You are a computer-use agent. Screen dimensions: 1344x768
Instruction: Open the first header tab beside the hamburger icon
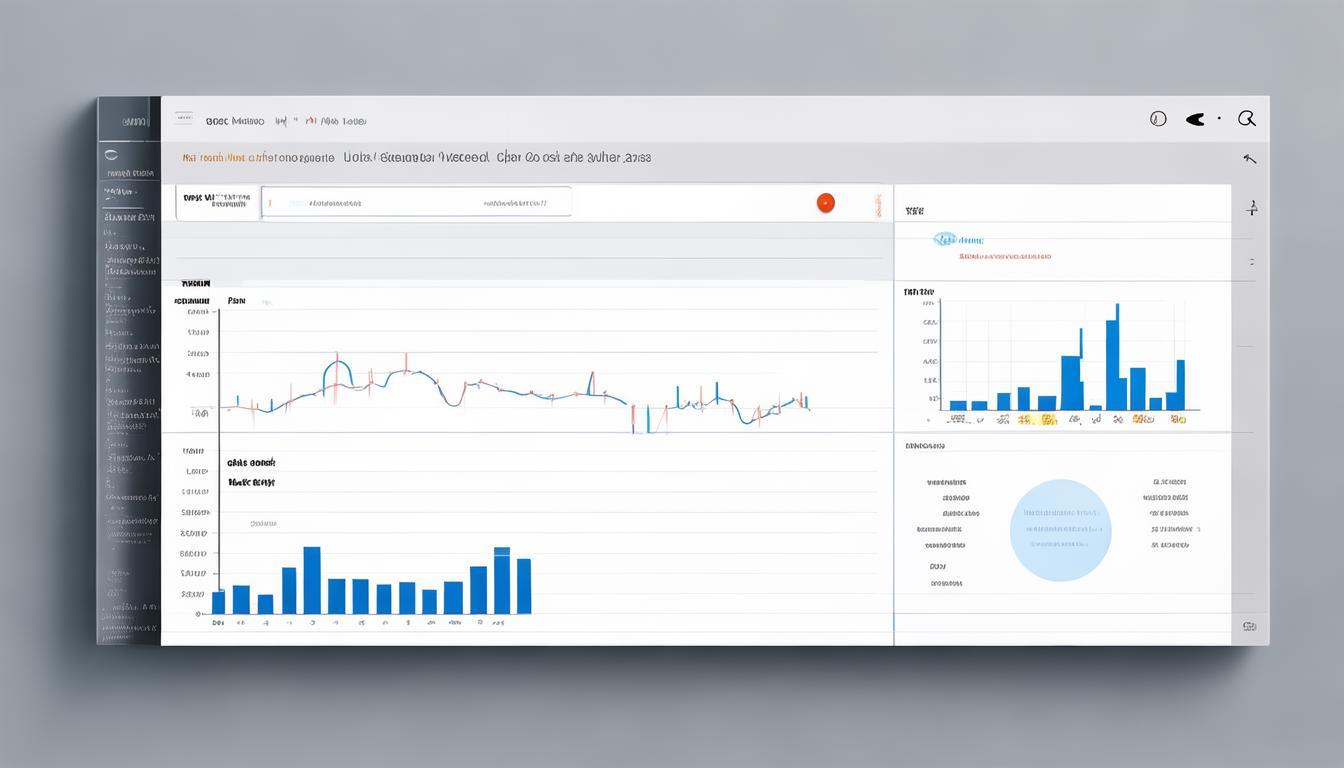tap(234, 121)
